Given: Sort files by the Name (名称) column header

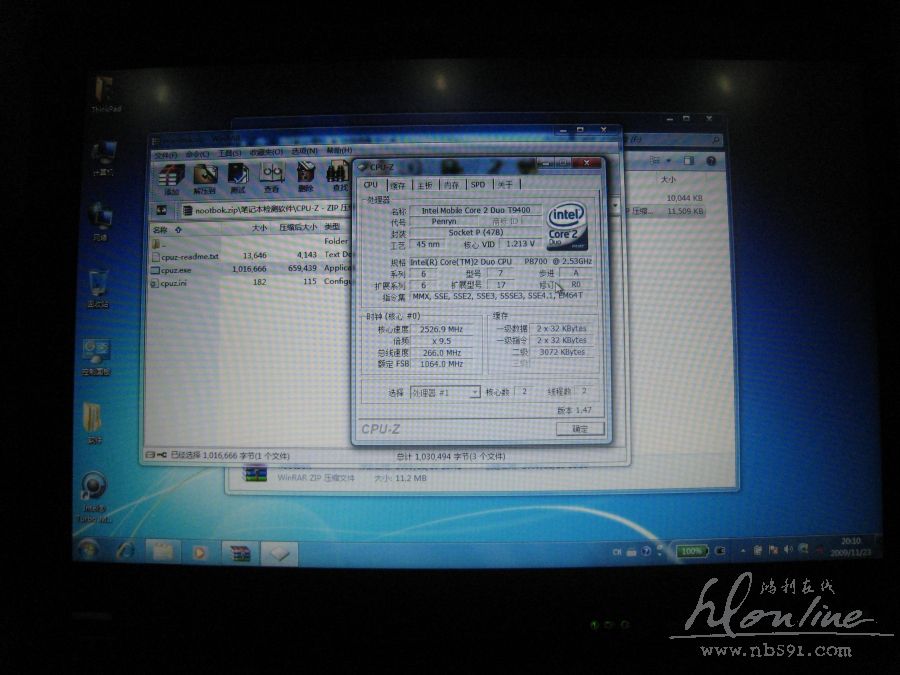Looking at the screenshot, I should (165, 228).
